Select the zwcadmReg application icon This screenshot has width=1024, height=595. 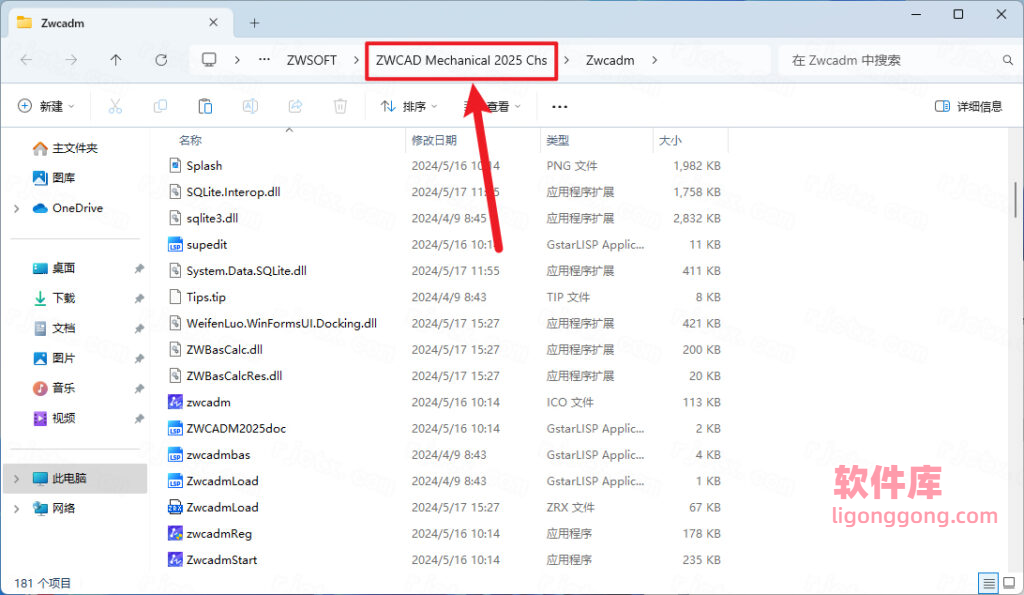coord(175,533)
